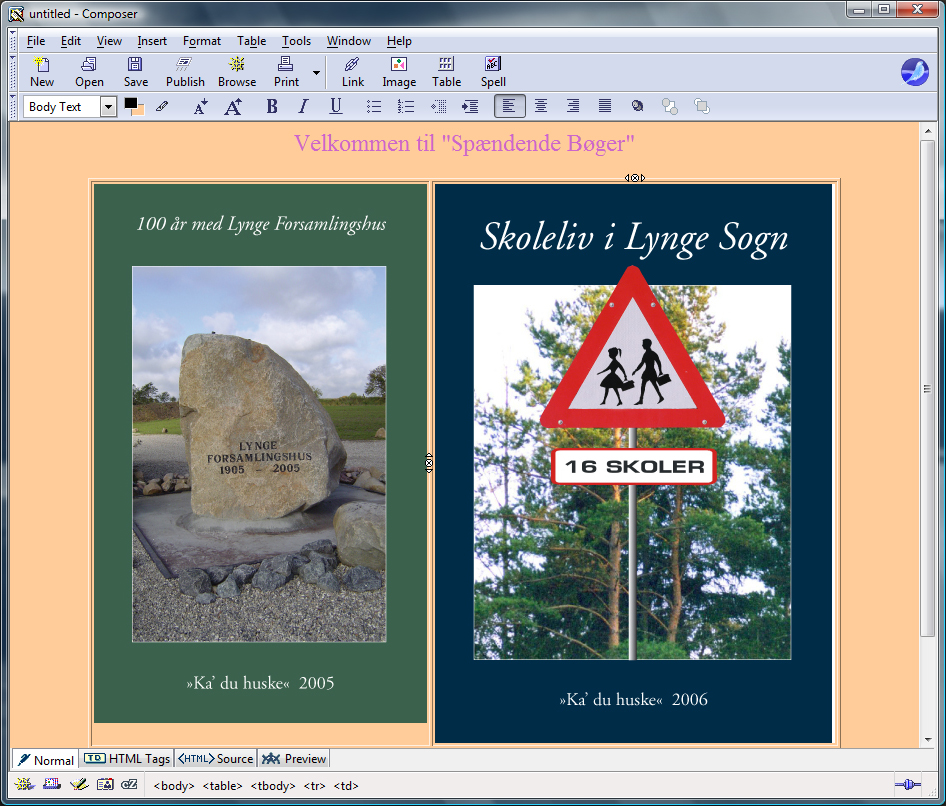Screen dimensions: 946x806
Task: Click the highlighter pen icon
Action: coord(162,106)
